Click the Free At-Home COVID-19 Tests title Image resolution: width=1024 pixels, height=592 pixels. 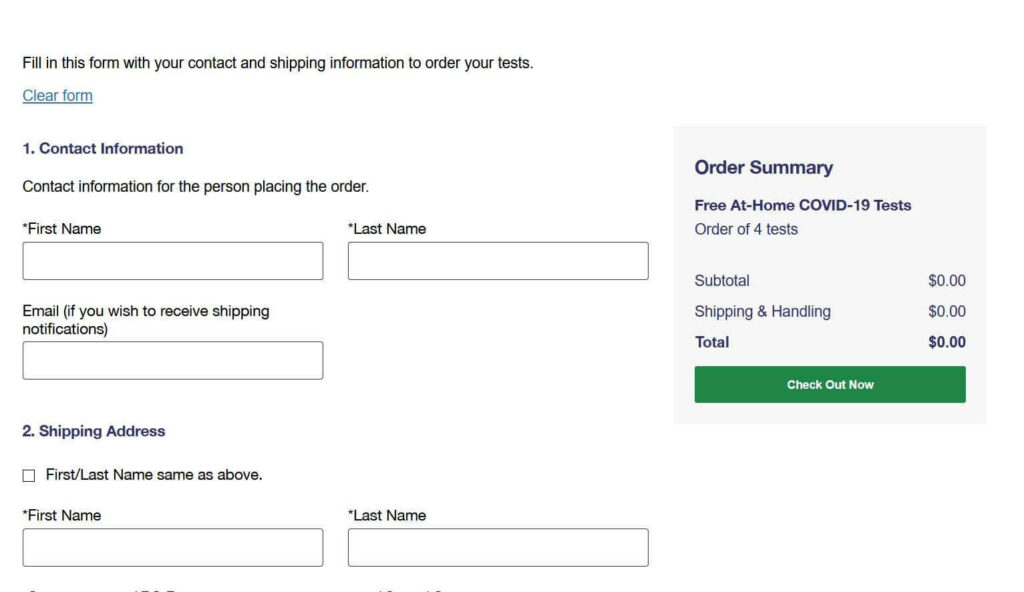(x=803, y=206)
